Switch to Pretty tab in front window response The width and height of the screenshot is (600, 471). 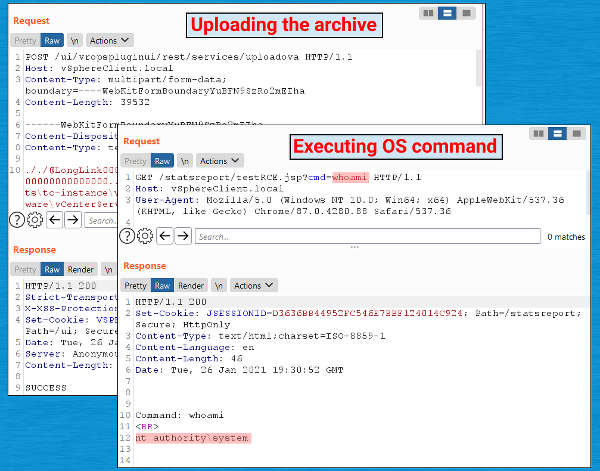tap(135, 285)
